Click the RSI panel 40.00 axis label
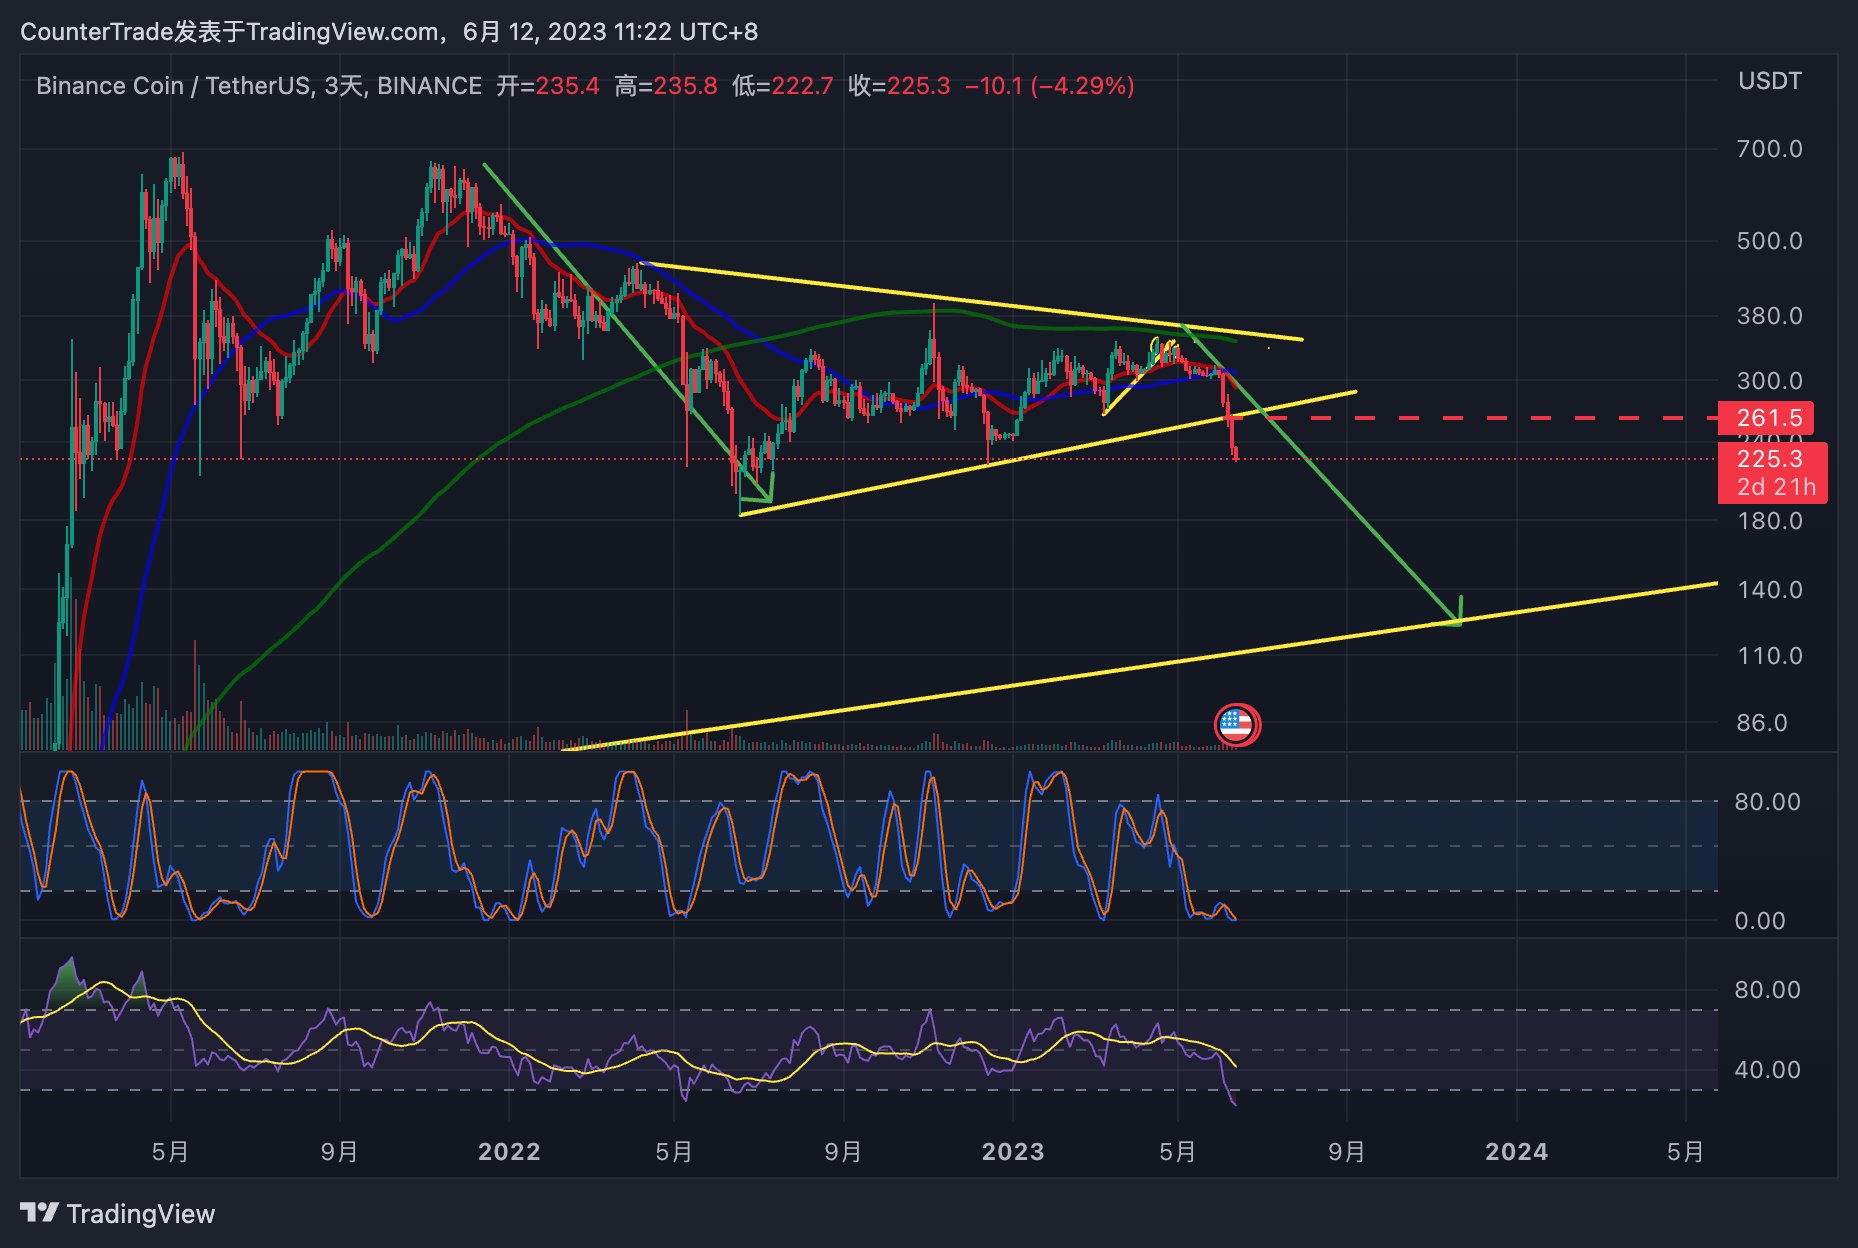Screen dimensions: 1858x1248 (1767, 1070)
